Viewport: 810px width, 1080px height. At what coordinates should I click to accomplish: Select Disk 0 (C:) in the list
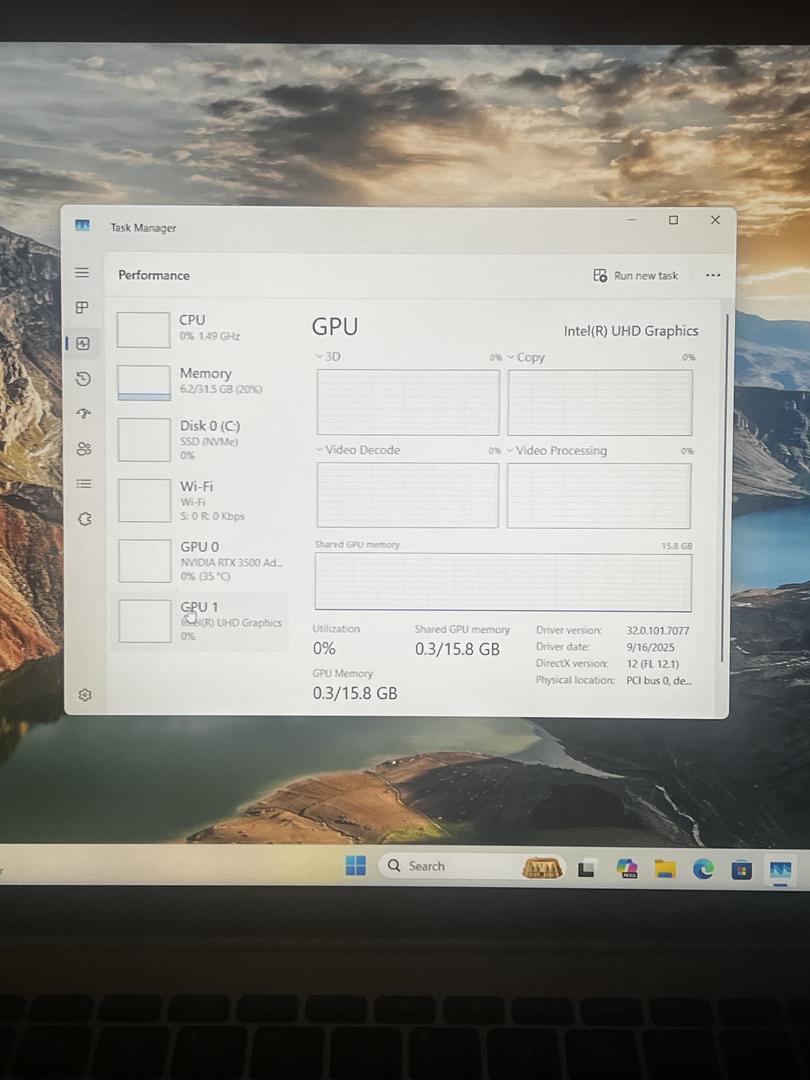point(200,439)
